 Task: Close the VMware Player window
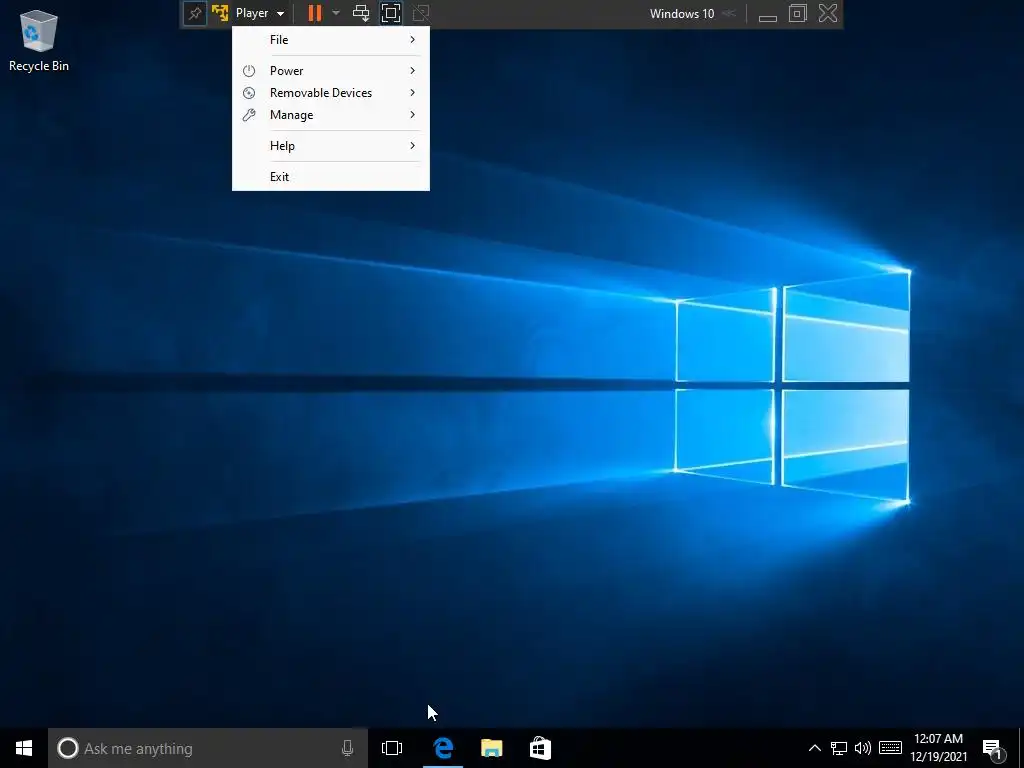click(828, 13)
